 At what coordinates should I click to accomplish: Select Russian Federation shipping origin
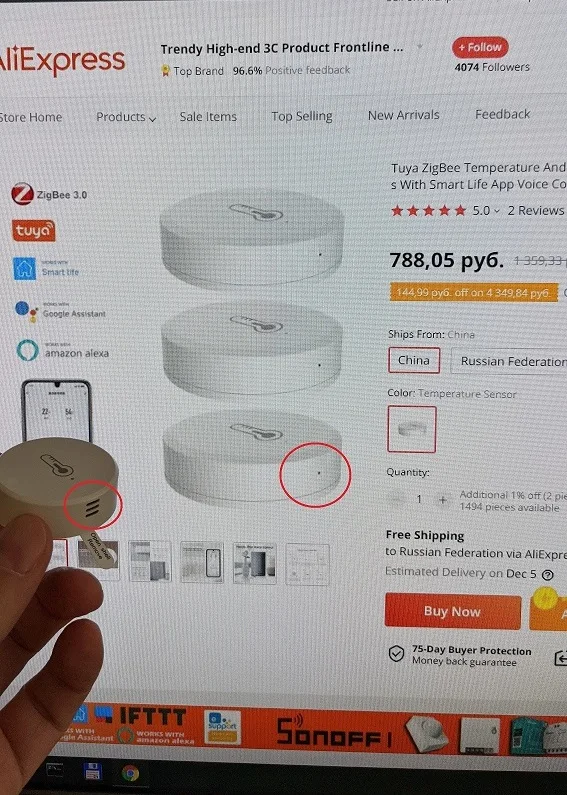point(509,361)
